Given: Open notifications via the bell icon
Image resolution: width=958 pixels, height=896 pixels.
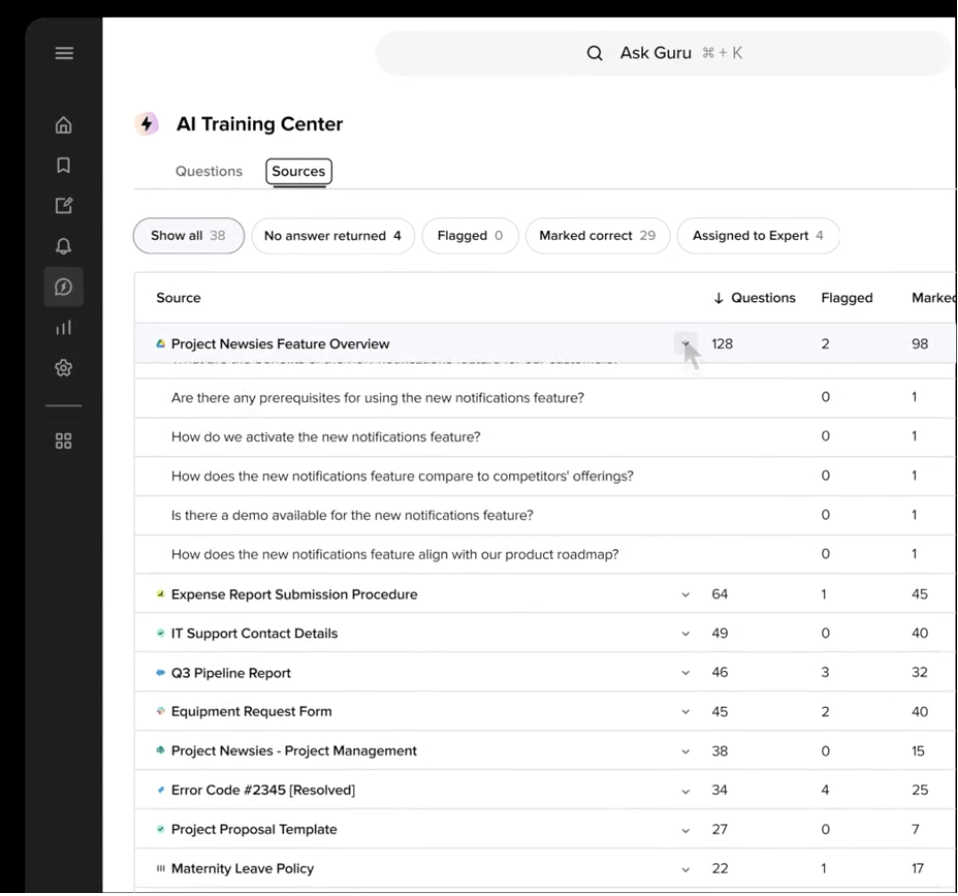Looking at the screenshot, I should [63, 244].
